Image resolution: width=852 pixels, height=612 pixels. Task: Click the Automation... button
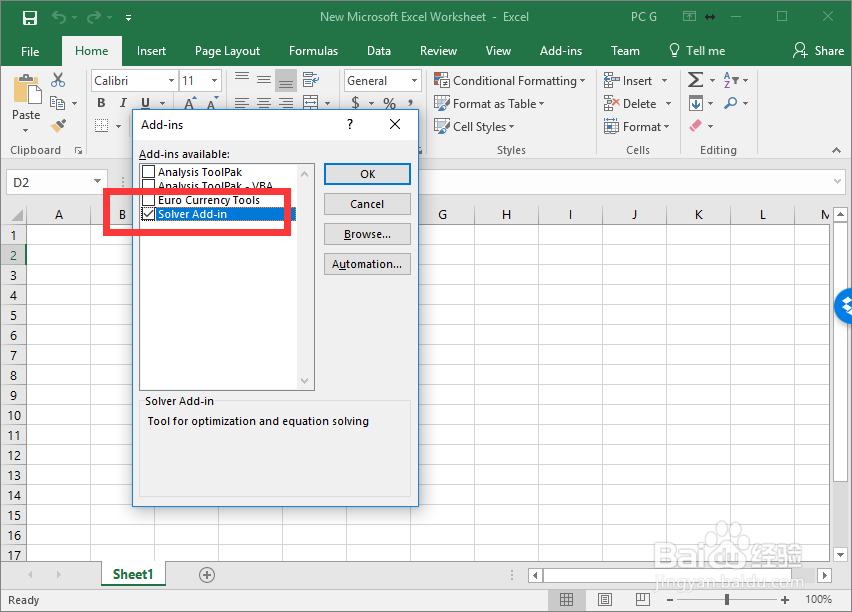point(367,264)
